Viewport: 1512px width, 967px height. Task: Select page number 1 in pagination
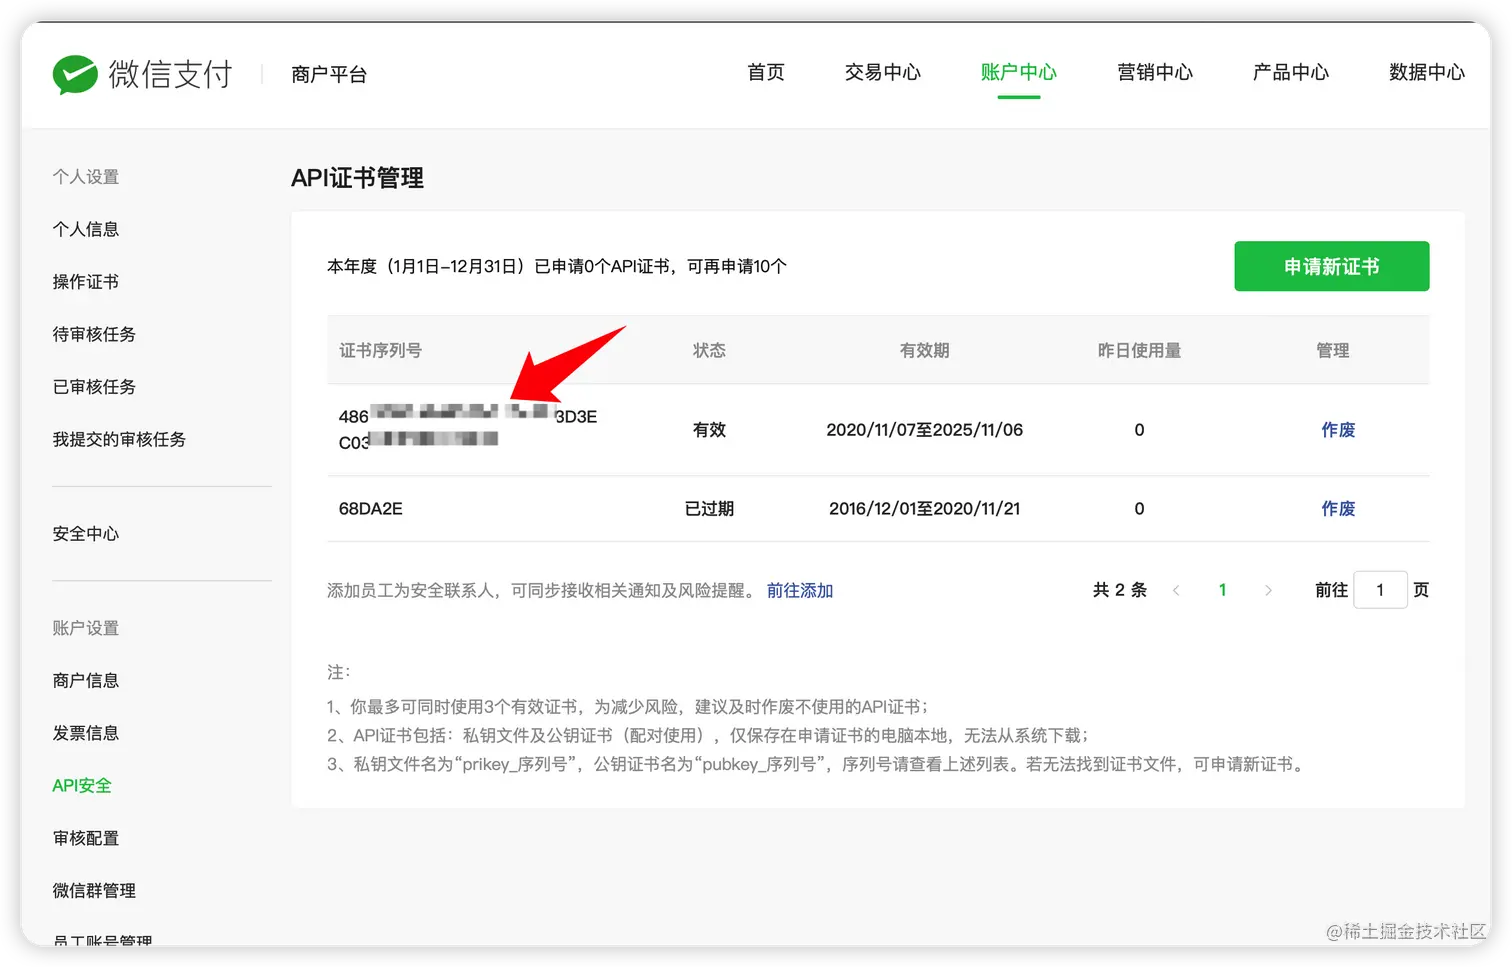(1222, 590)
